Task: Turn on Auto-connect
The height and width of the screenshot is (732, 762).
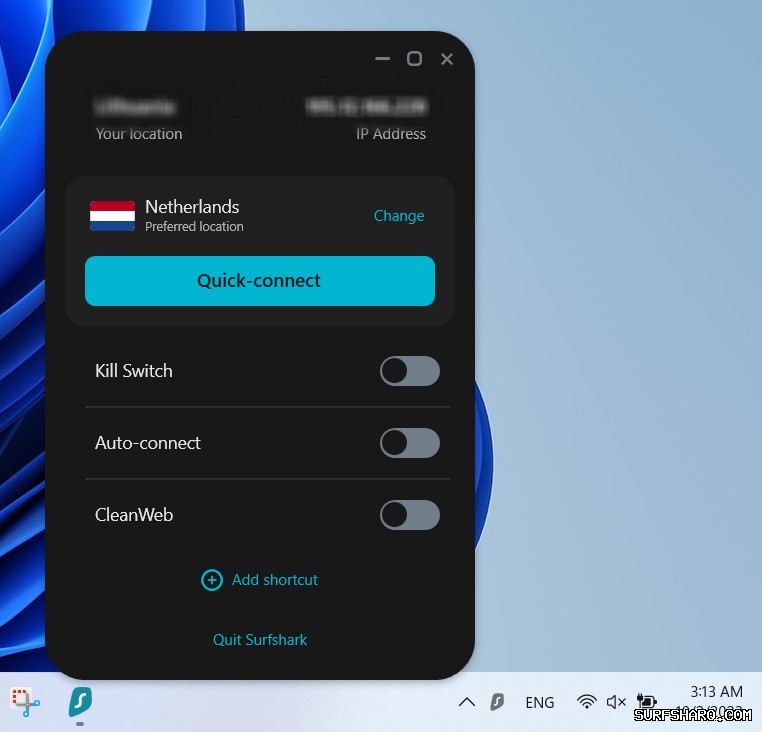Action: click(x=410, y=443)
